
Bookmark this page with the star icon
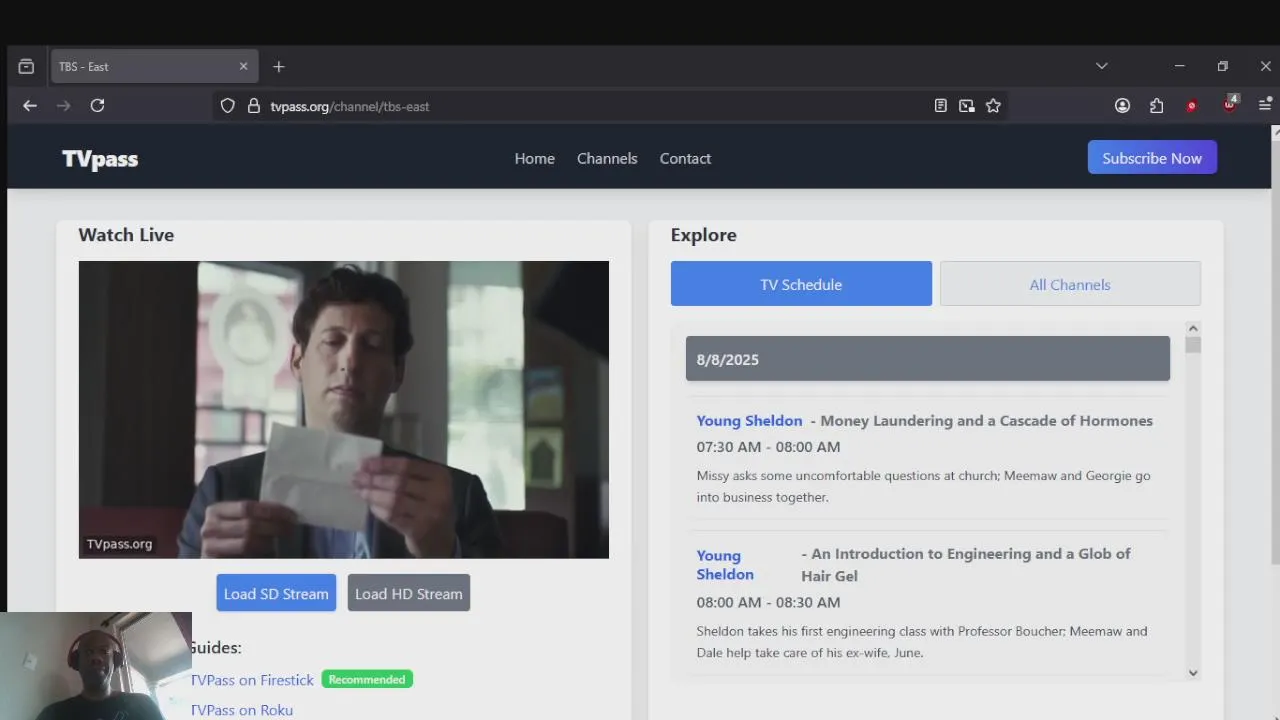[x=993, y=105]
